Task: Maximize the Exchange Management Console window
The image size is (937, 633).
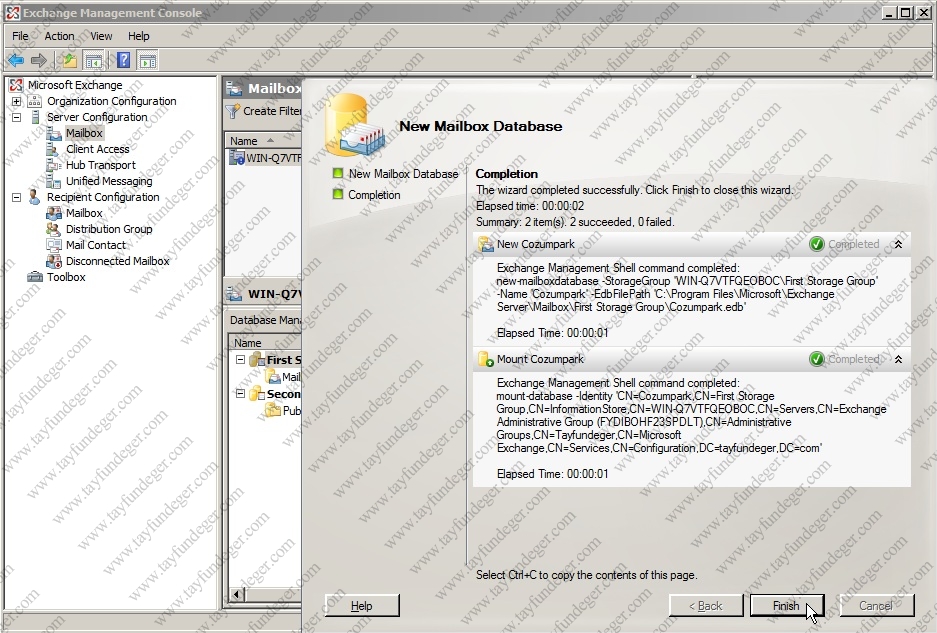Action: 906,13
